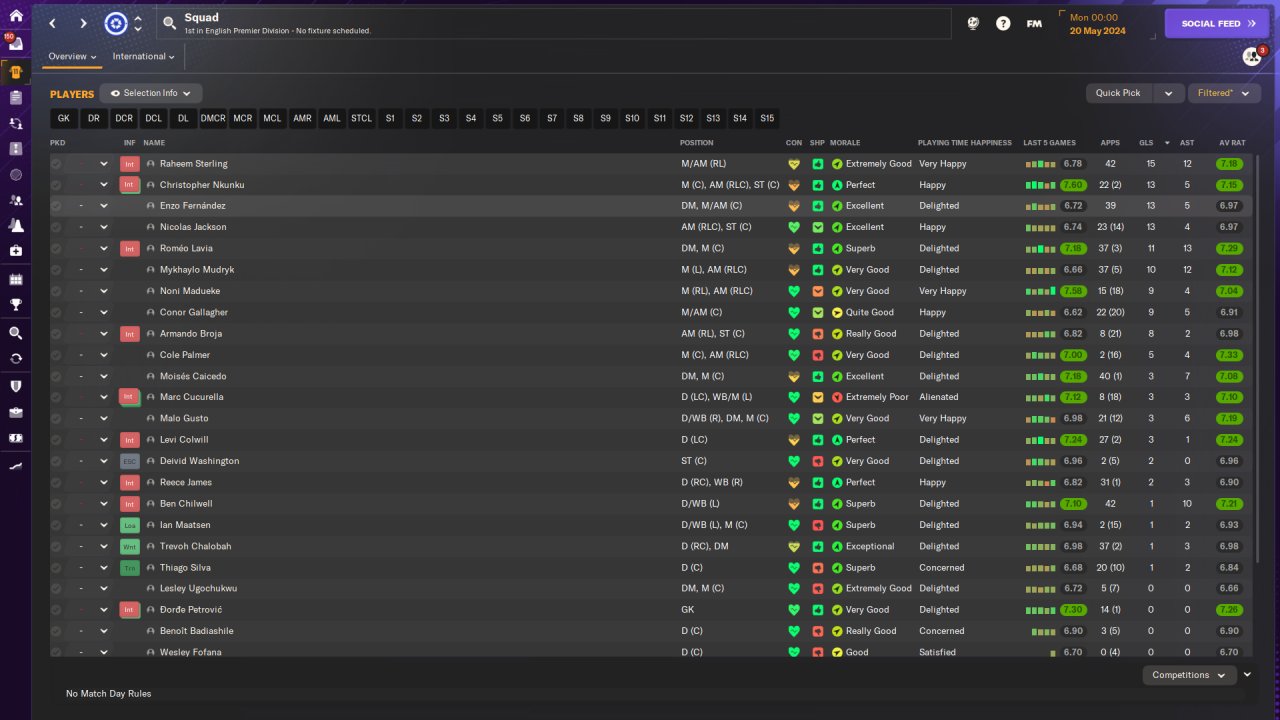Sort by the MORALE column header

coord(845,143)
